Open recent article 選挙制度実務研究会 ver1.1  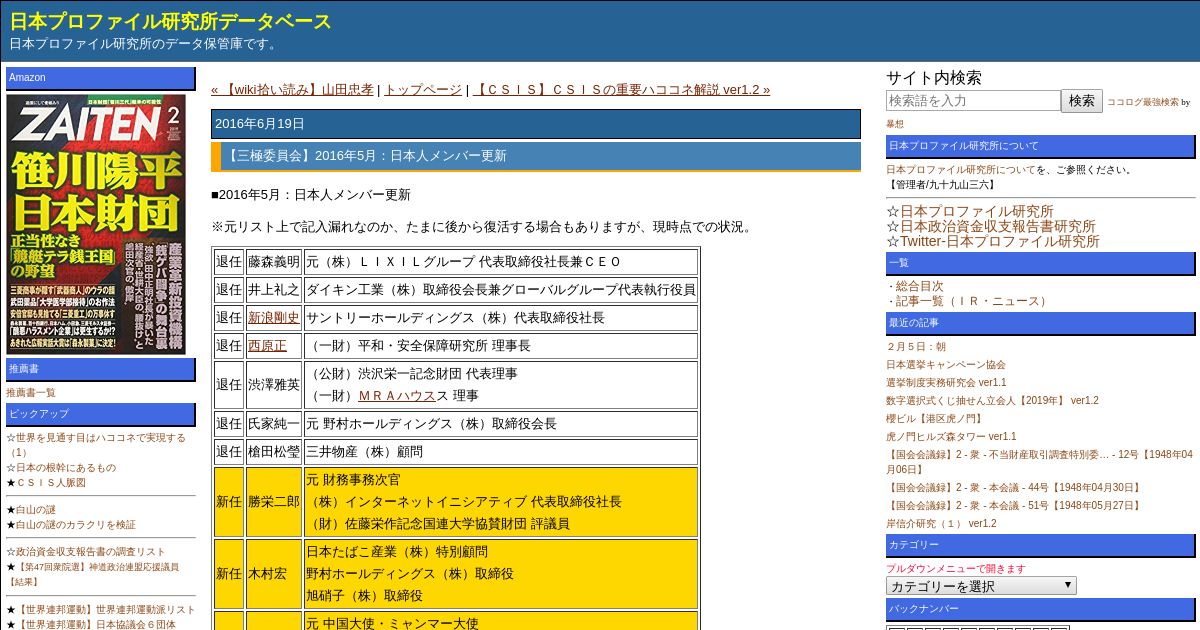coord(946,383)
